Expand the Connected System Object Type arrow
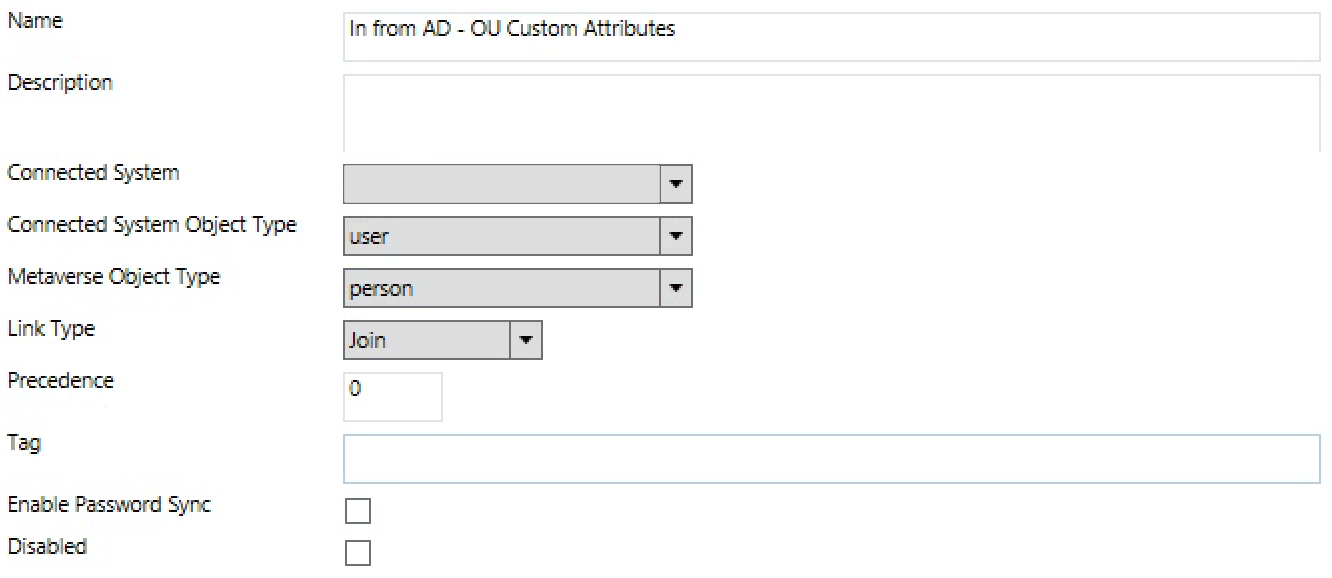 point(677,237)
